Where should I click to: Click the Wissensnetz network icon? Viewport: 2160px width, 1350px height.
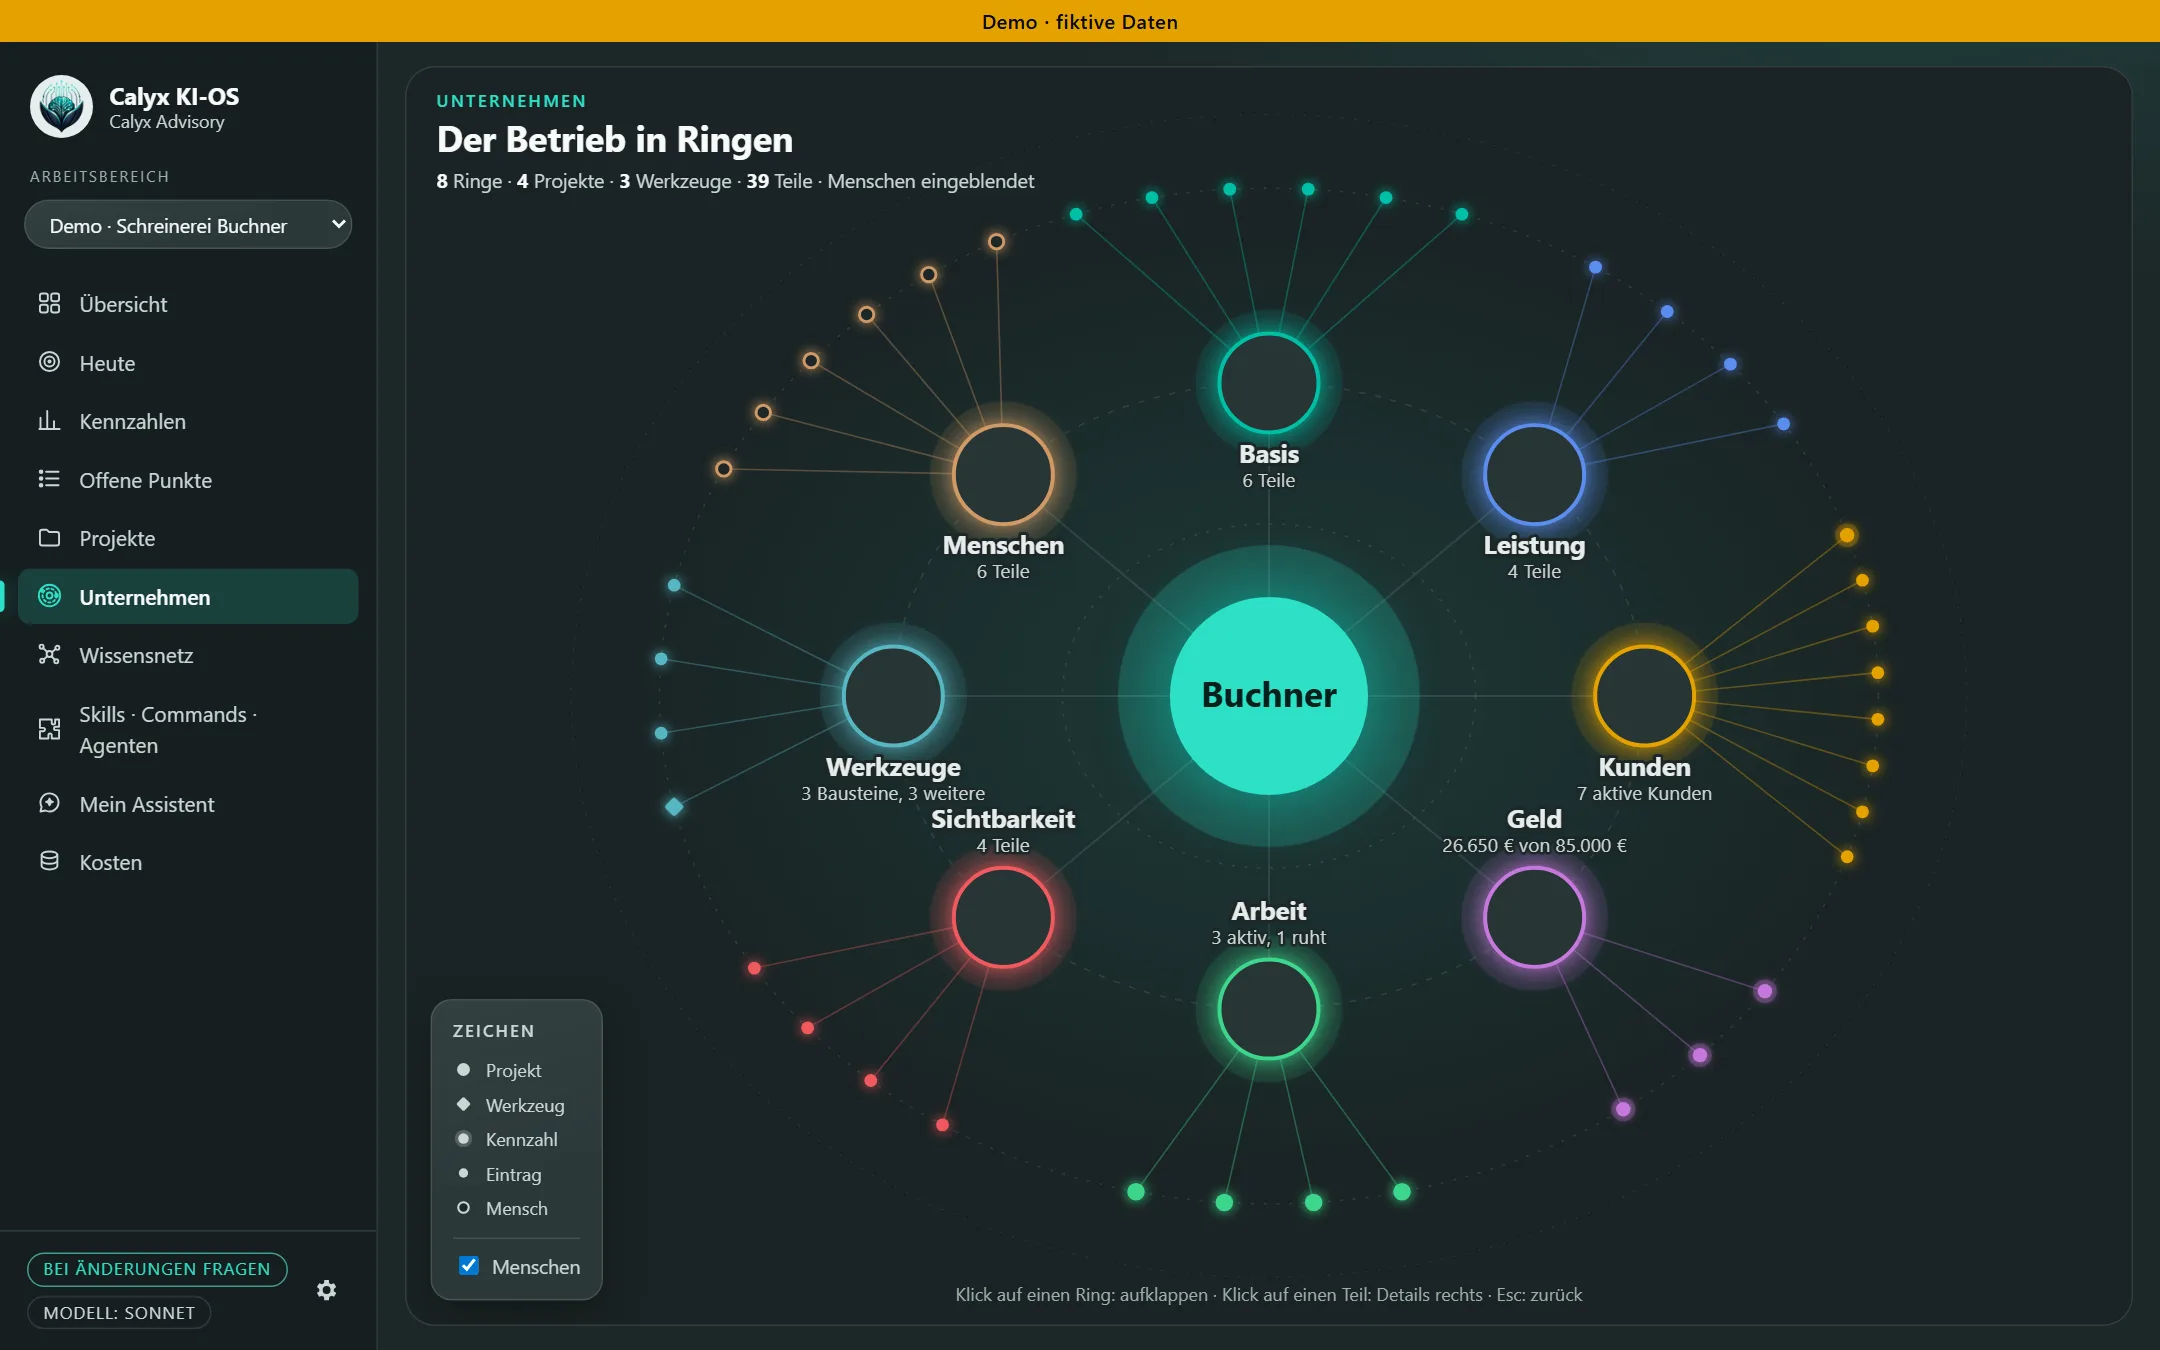pos(49,655)
